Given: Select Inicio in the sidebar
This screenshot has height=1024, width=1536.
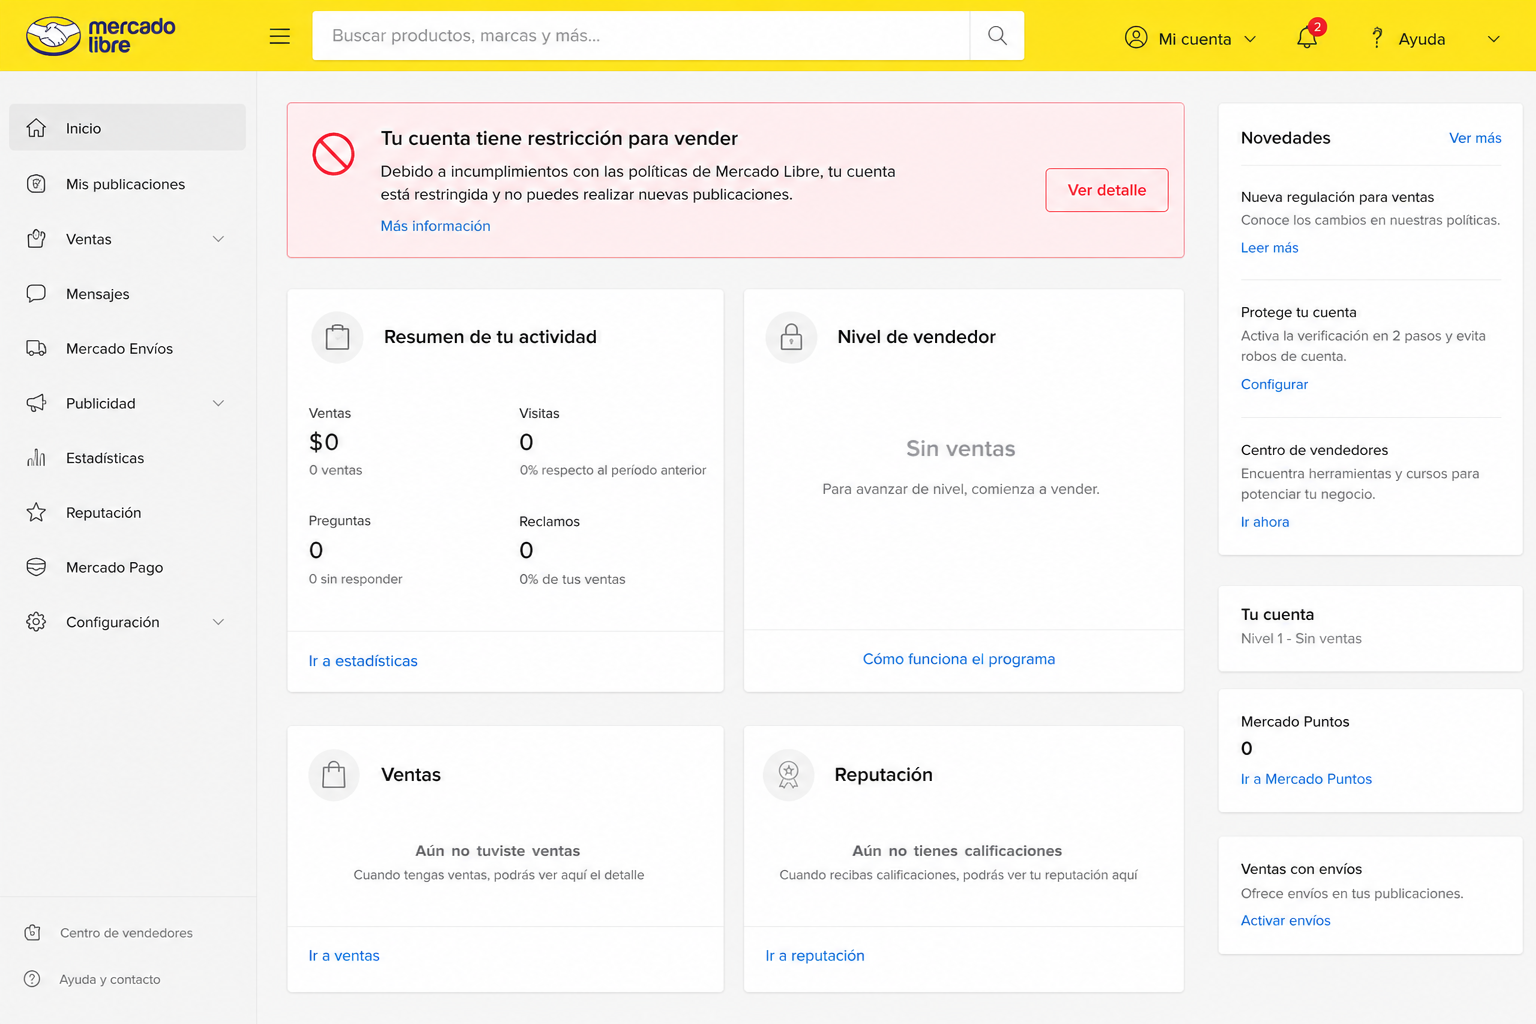Looking at the screenshot, I should 127,128.
